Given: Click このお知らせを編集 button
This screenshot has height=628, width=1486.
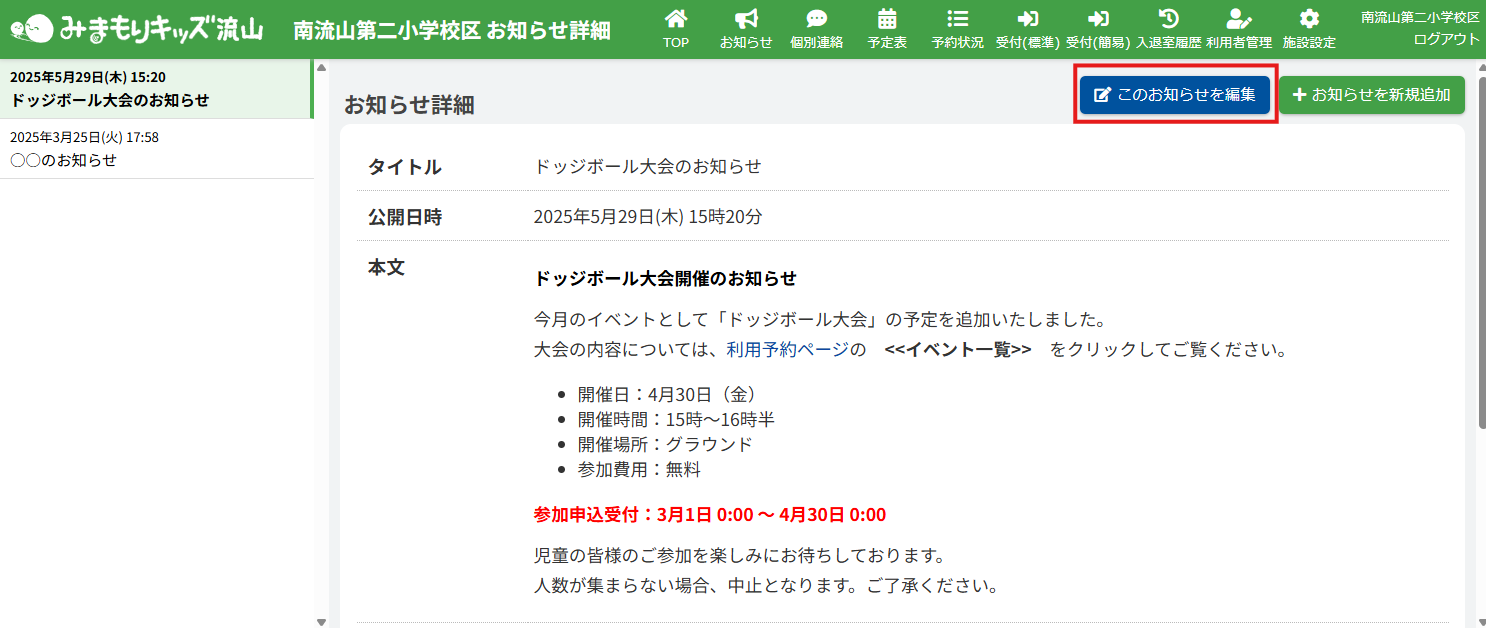Looking at the screenshot, I should point(1175,95).
